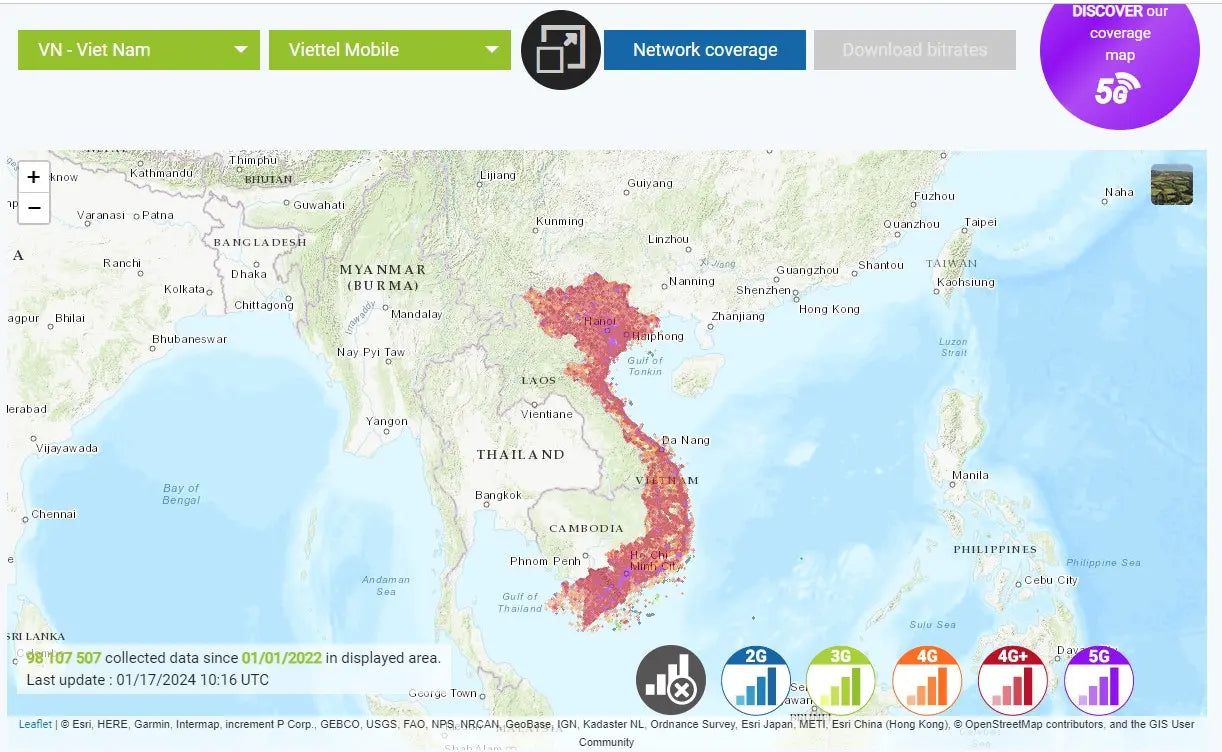Image resolution: width=1222 pixels, height=752 pixels.
Task: Click Ho Chi Minh City on map
Action: click(x=654, y=561)
